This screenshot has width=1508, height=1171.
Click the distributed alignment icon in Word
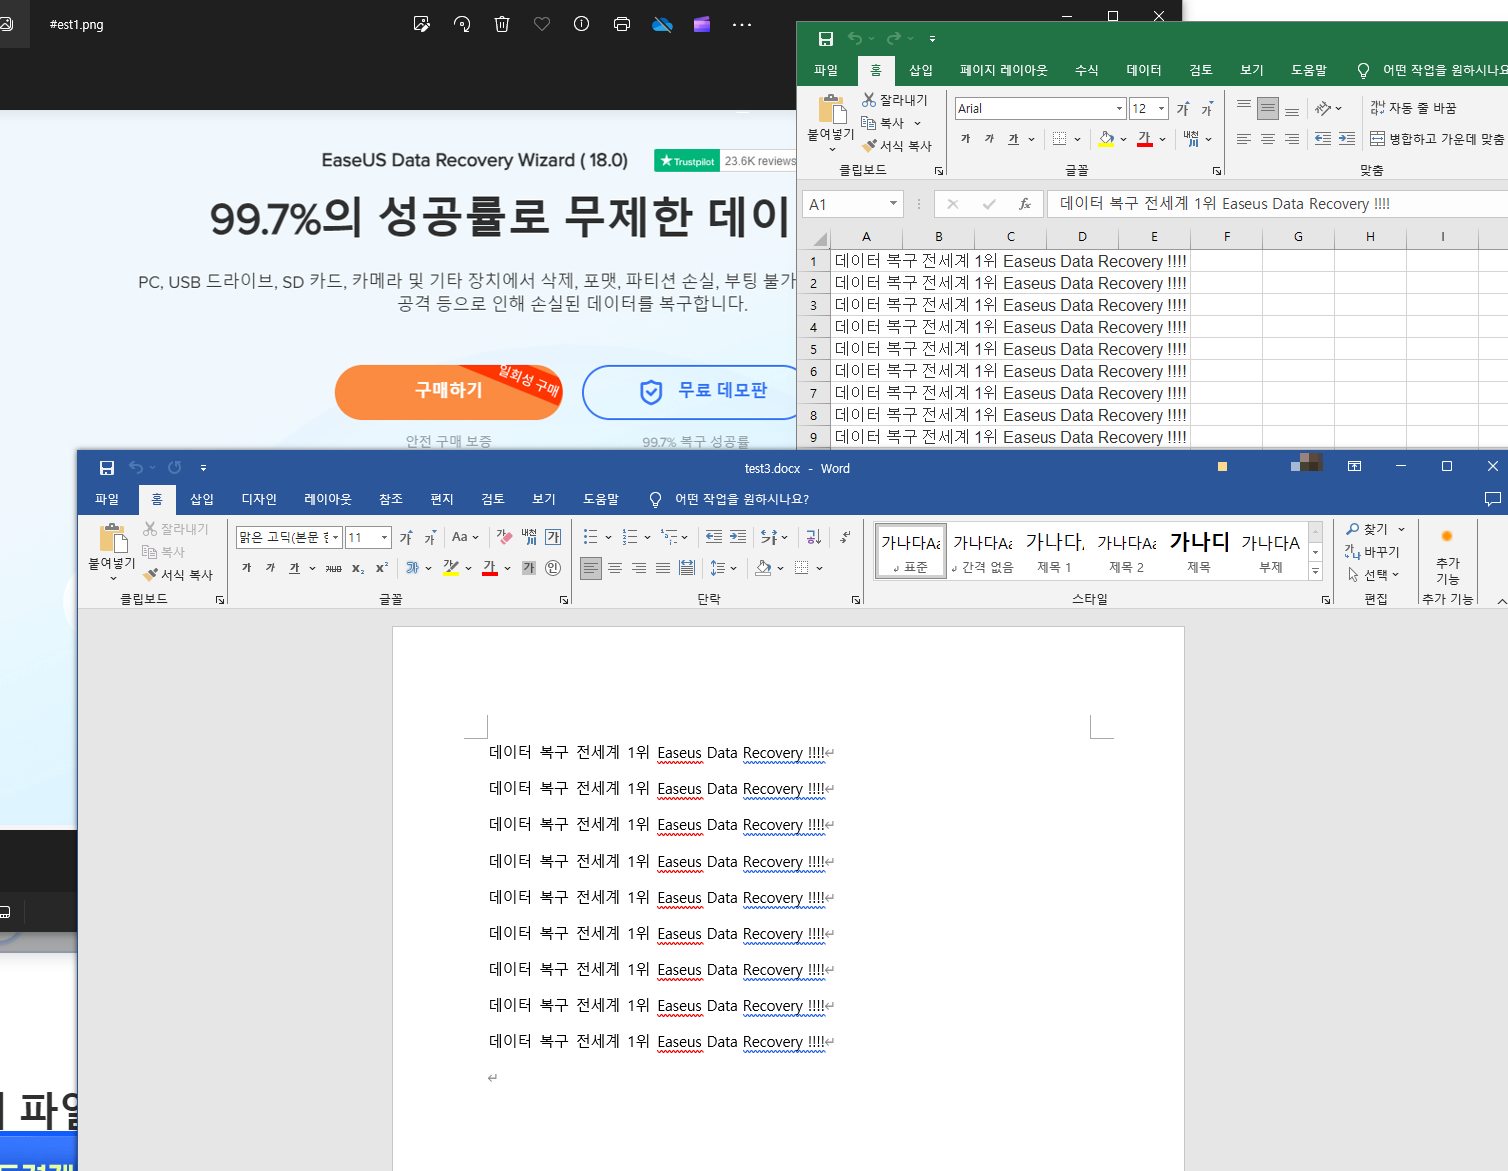(687, 568)
